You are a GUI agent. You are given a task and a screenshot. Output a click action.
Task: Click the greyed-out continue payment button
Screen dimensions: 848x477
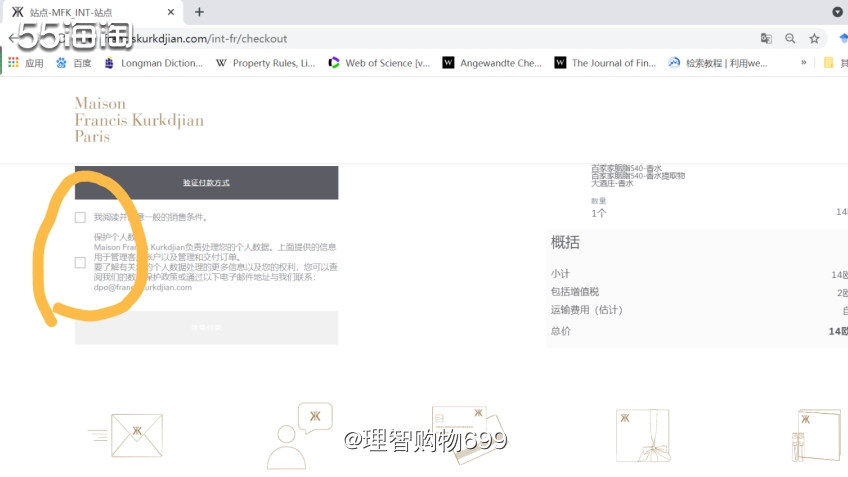(x=207, y=328)
